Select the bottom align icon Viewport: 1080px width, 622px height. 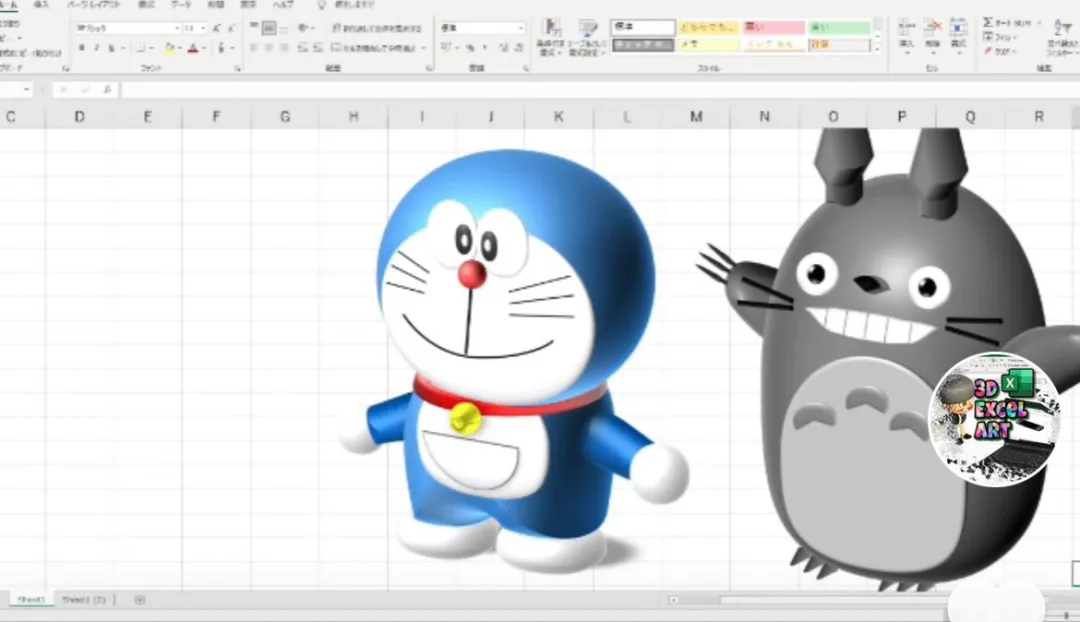pos(284,28)
